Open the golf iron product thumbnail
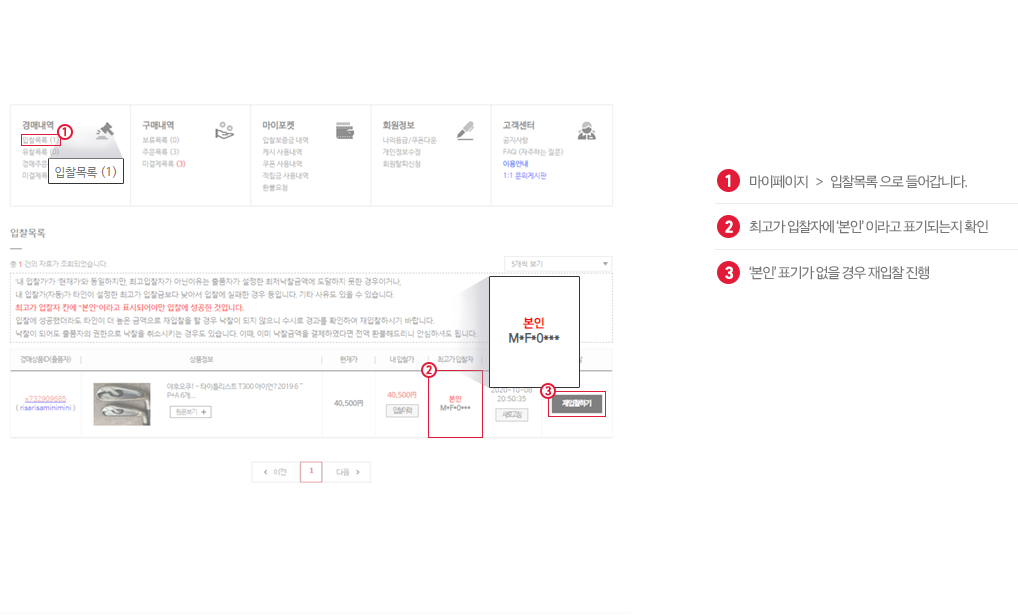Screen dimensions: 1018x616 122,404
